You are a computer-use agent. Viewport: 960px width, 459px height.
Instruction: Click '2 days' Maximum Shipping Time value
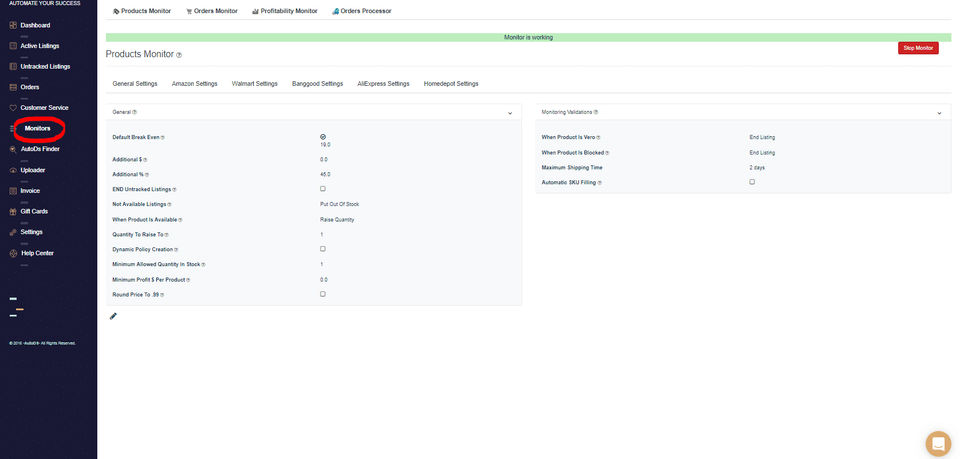tap(757, 168)
